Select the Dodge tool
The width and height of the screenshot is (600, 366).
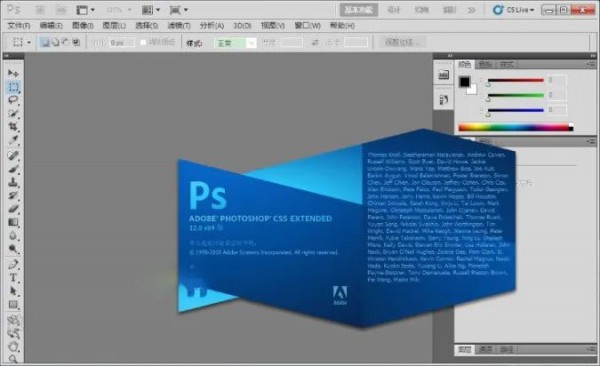pyautogui.click(x=13, y=249)
